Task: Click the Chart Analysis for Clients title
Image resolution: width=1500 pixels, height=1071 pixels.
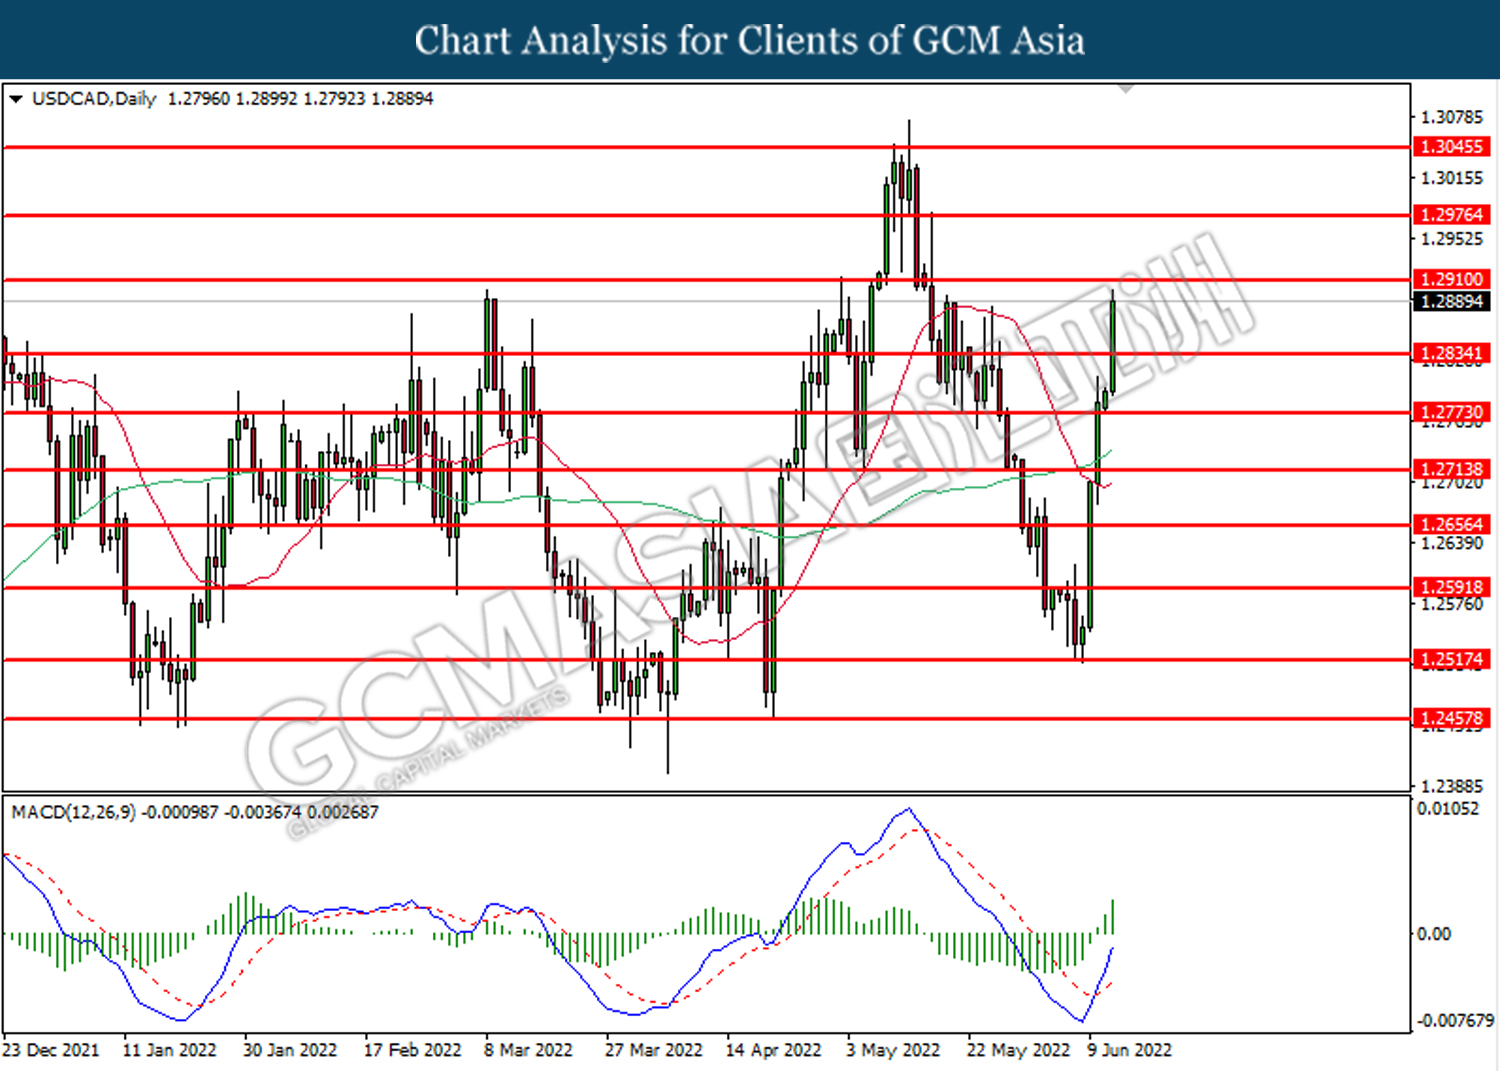Action: pyautogui.click(x=750, y=41)
